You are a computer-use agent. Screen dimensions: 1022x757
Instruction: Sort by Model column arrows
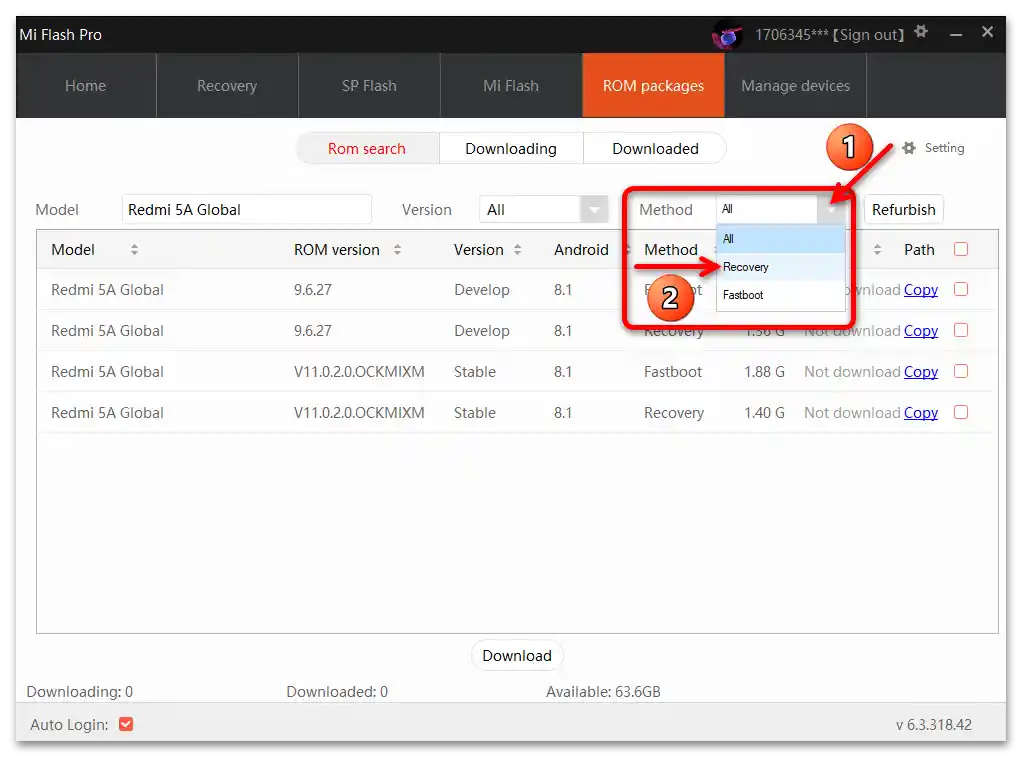tap(134, 249)
